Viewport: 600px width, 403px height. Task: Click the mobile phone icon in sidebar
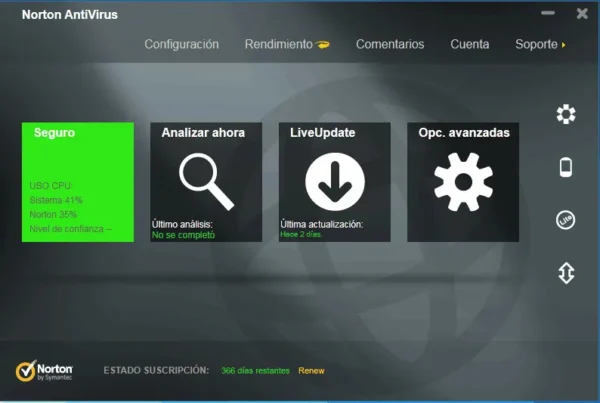tap(566, 167)
